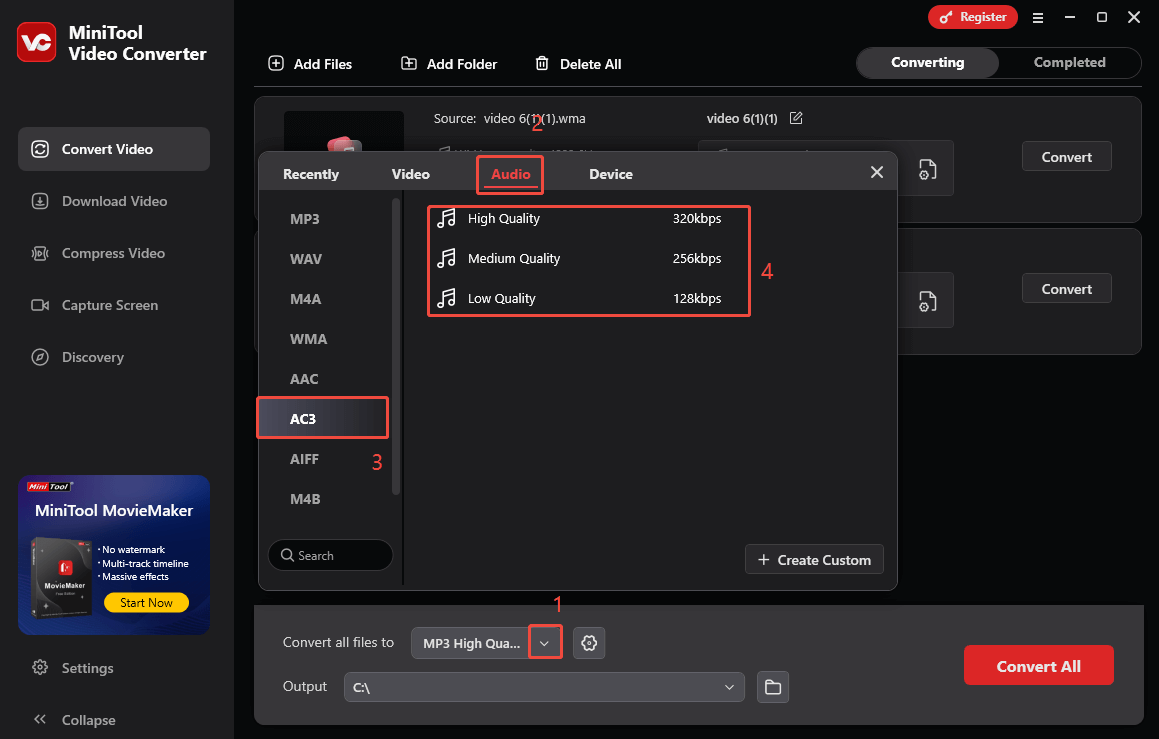Click Add Files

pos(310,64)
